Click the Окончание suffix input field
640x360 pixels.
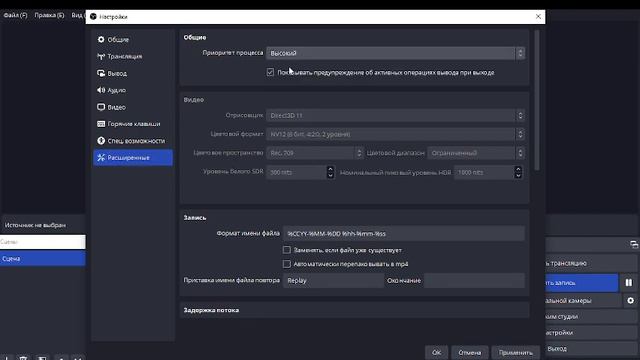coord(474,280)
